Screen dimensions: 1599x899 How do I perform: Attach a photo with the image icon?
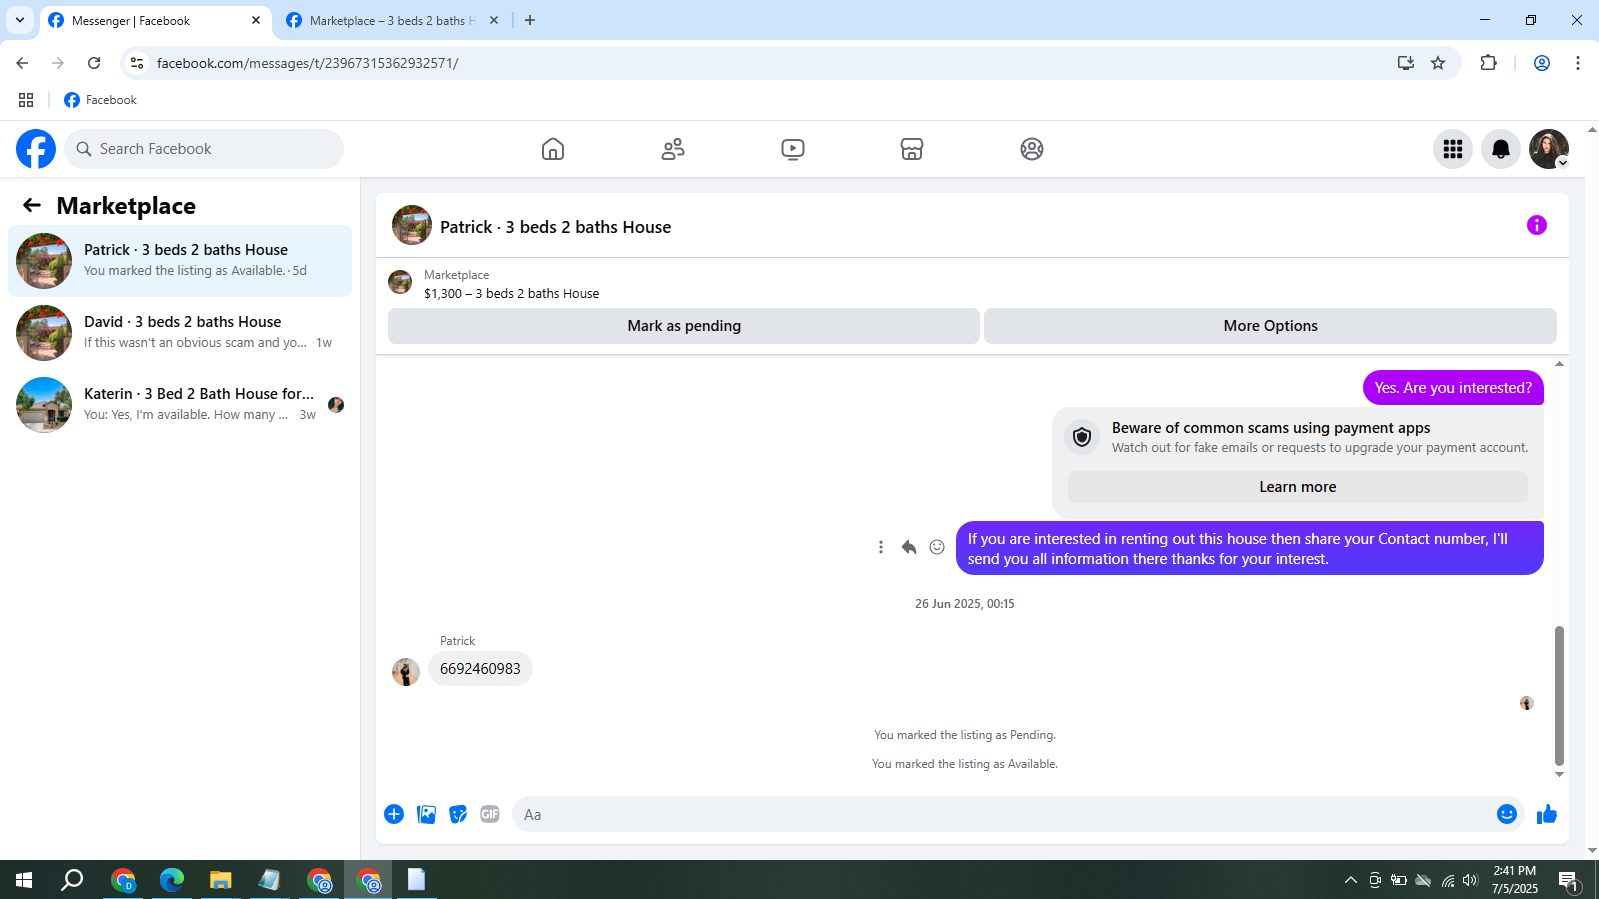point(427,814)
